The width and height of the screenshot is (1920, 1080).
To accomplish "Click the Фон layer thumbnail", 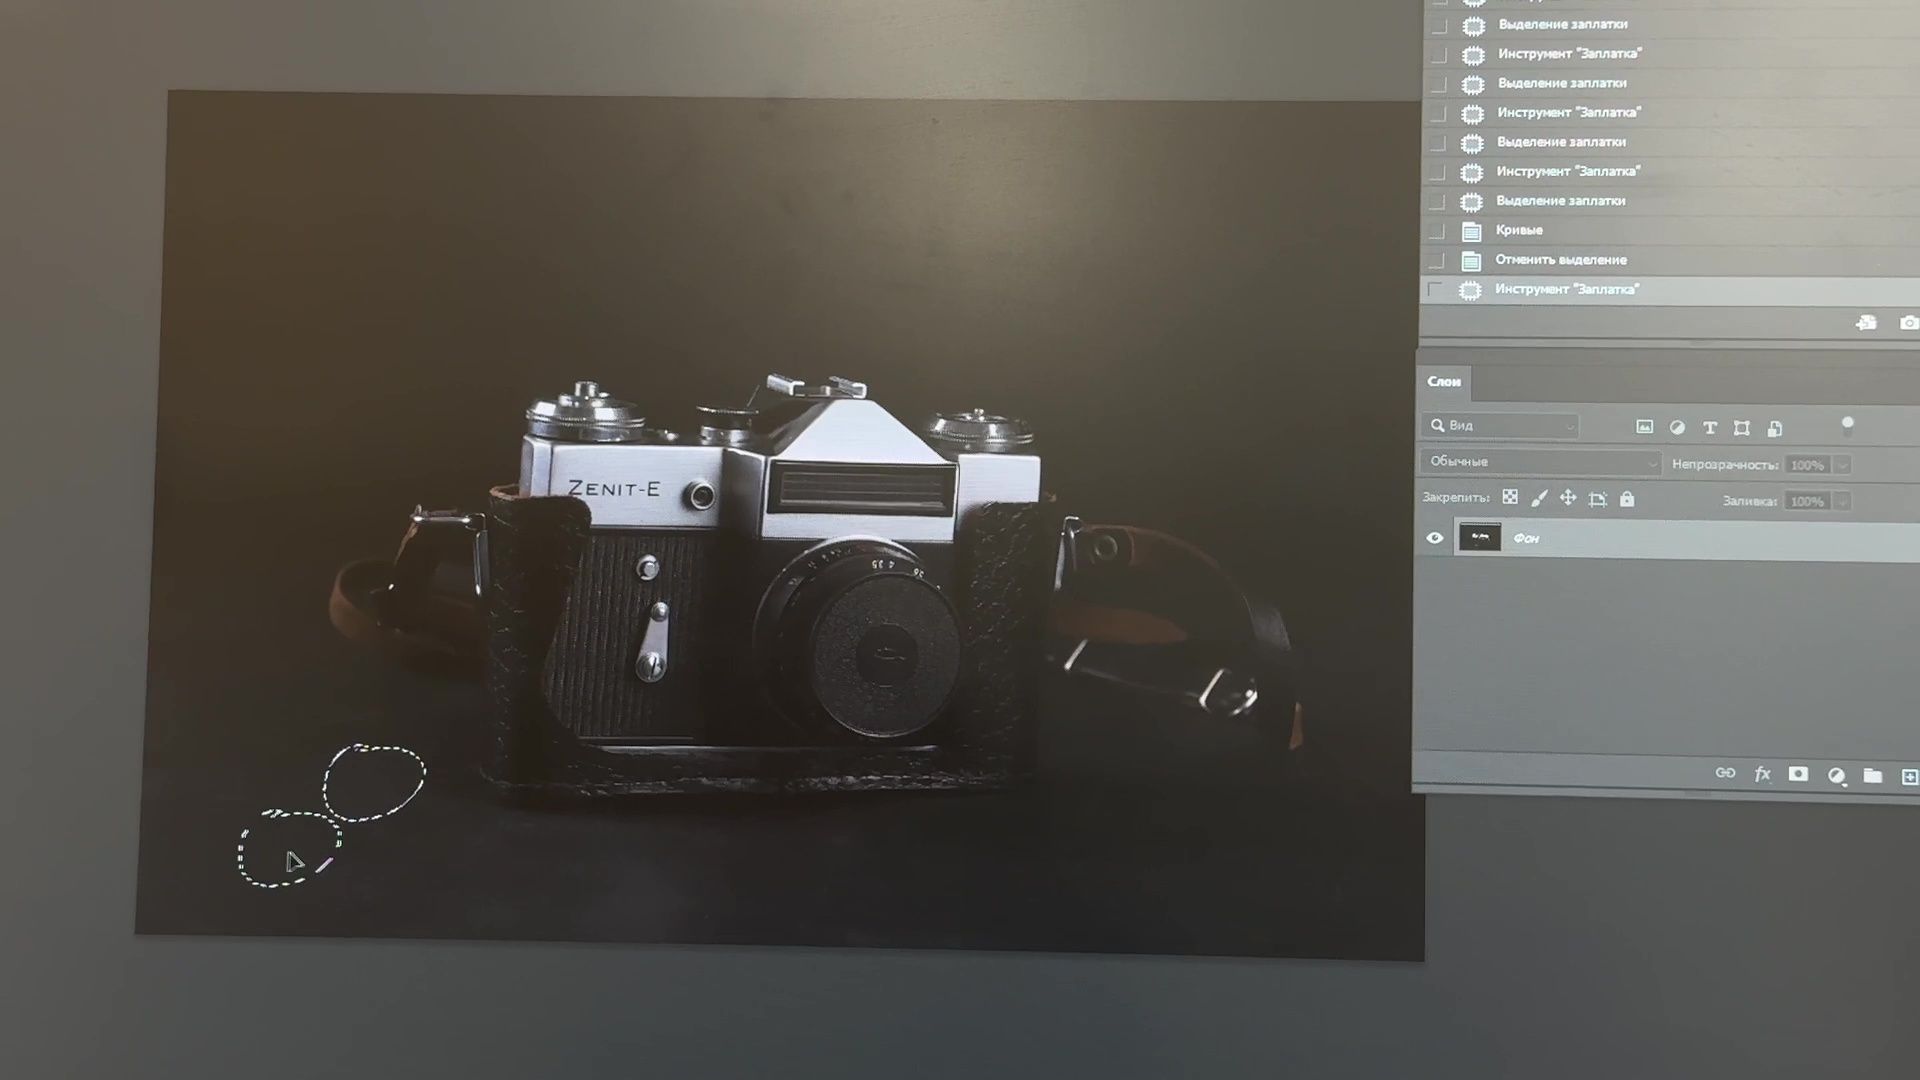I will click(x=1480, y=537).
